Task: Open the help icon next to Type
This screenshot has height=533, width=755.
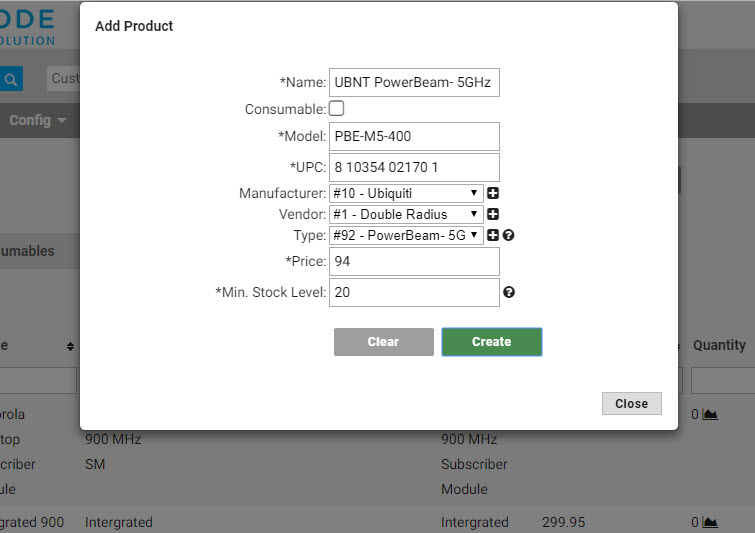Action: tap(508, 235)
